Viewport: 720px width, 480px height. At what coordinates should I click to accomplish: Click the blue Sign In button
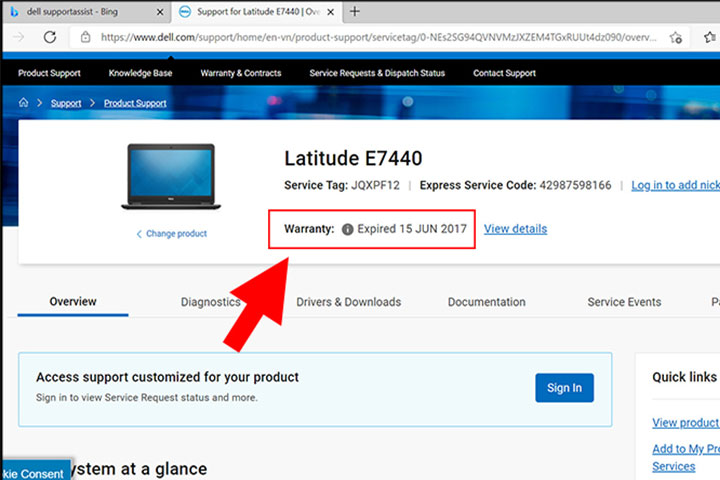[564, 388]
